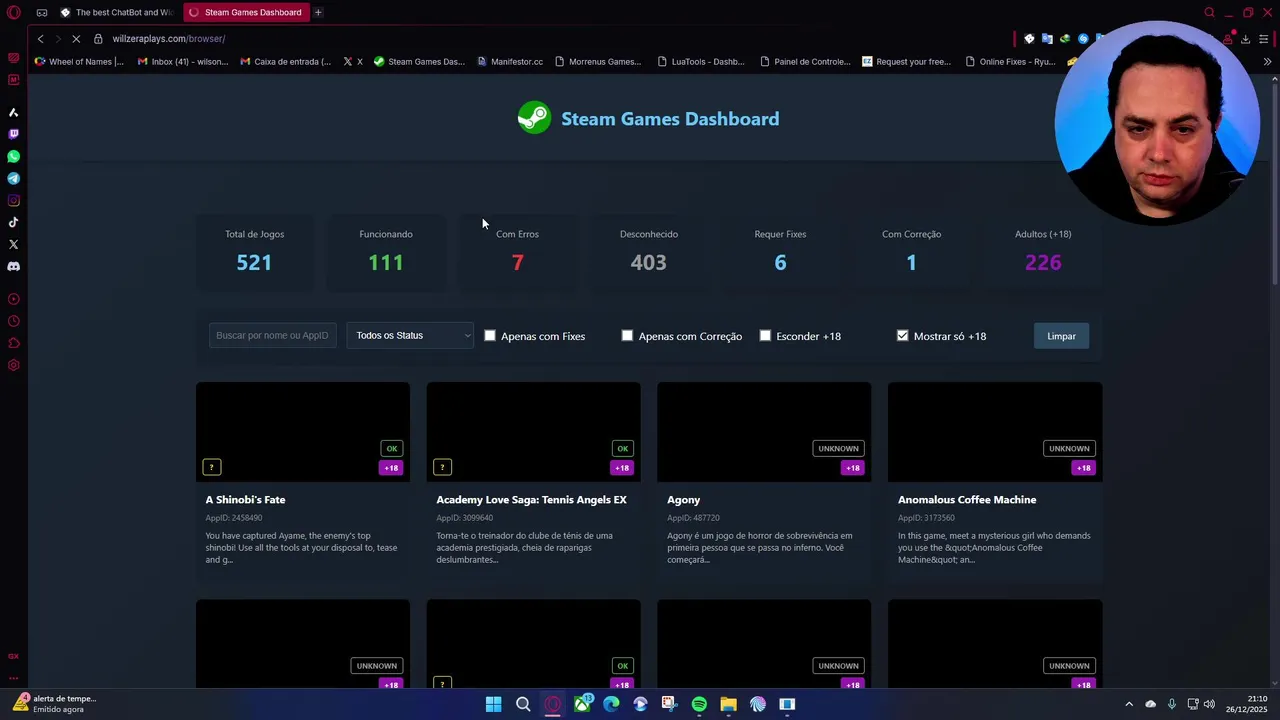Select the Steam Games Dashboard tab
The width and height of the screenshot is (1280, 720).
tap(245, 12)
